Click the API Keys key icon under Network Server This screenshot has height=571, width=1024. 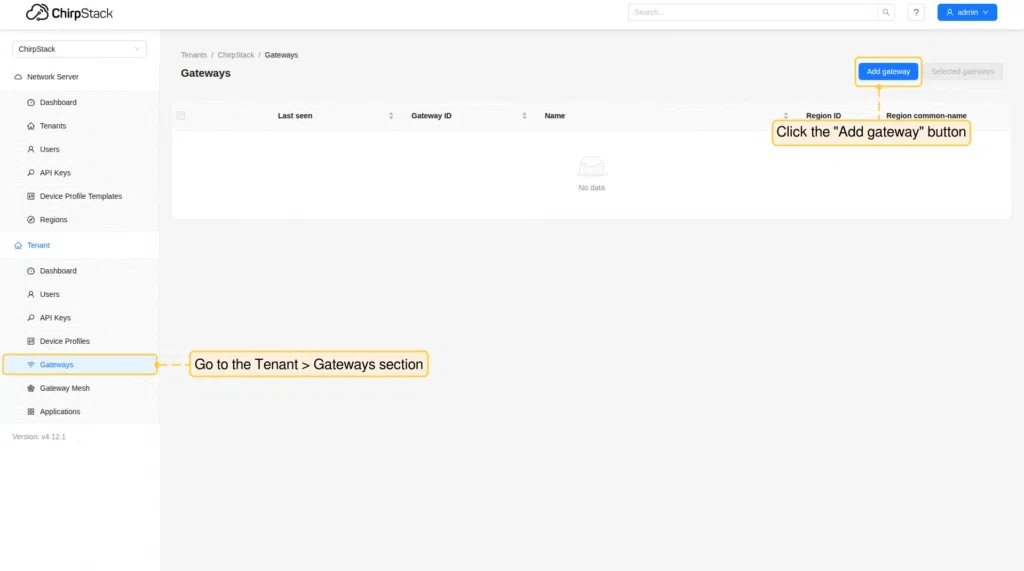(x=31, y=173)
